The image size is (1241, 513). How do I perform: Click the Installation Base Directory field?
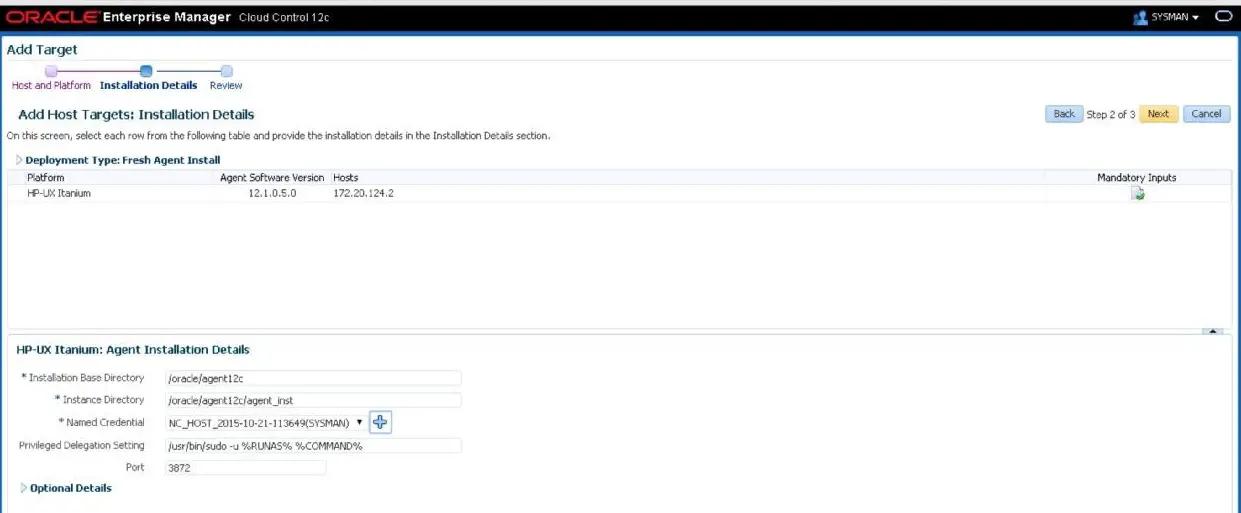tap(313, 378)
